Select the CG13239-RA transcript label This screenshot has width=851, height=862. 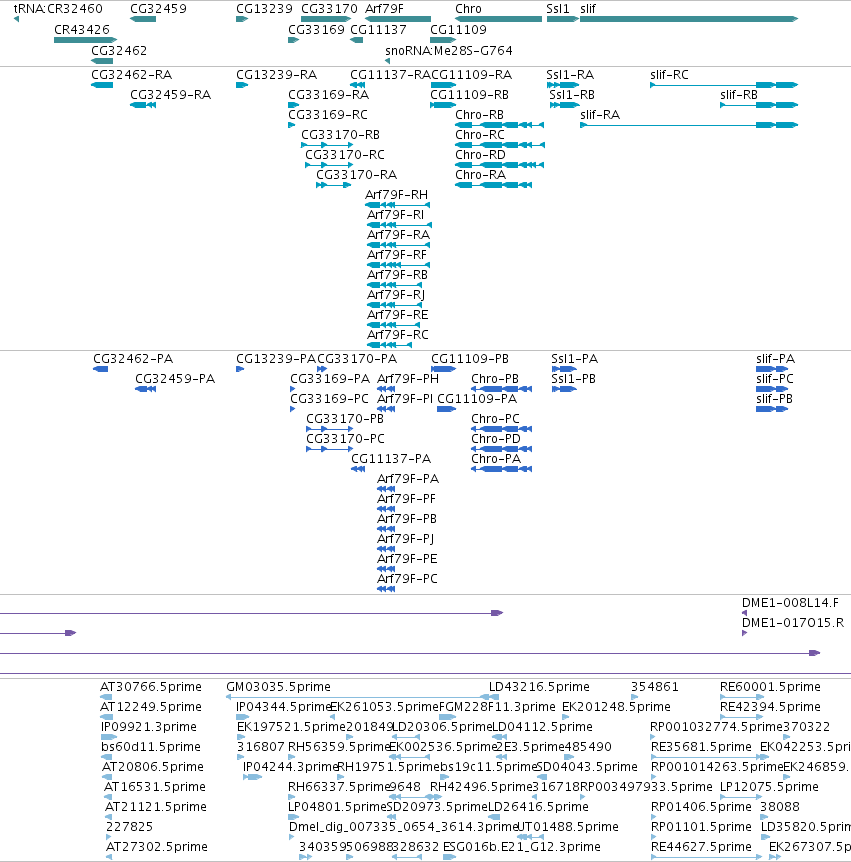[277, 75]
